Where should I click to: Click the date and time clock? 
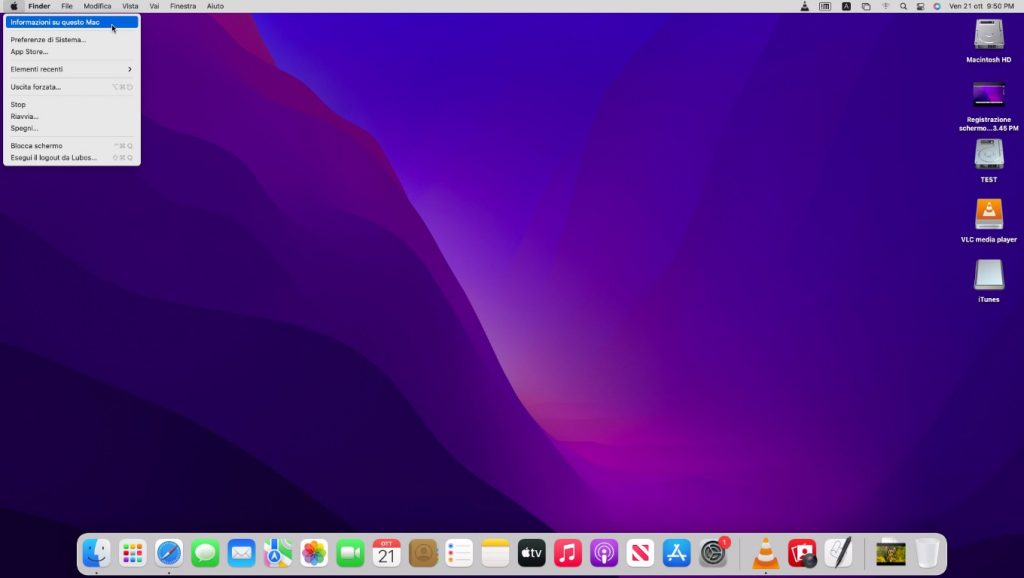(x=981, y=6)
